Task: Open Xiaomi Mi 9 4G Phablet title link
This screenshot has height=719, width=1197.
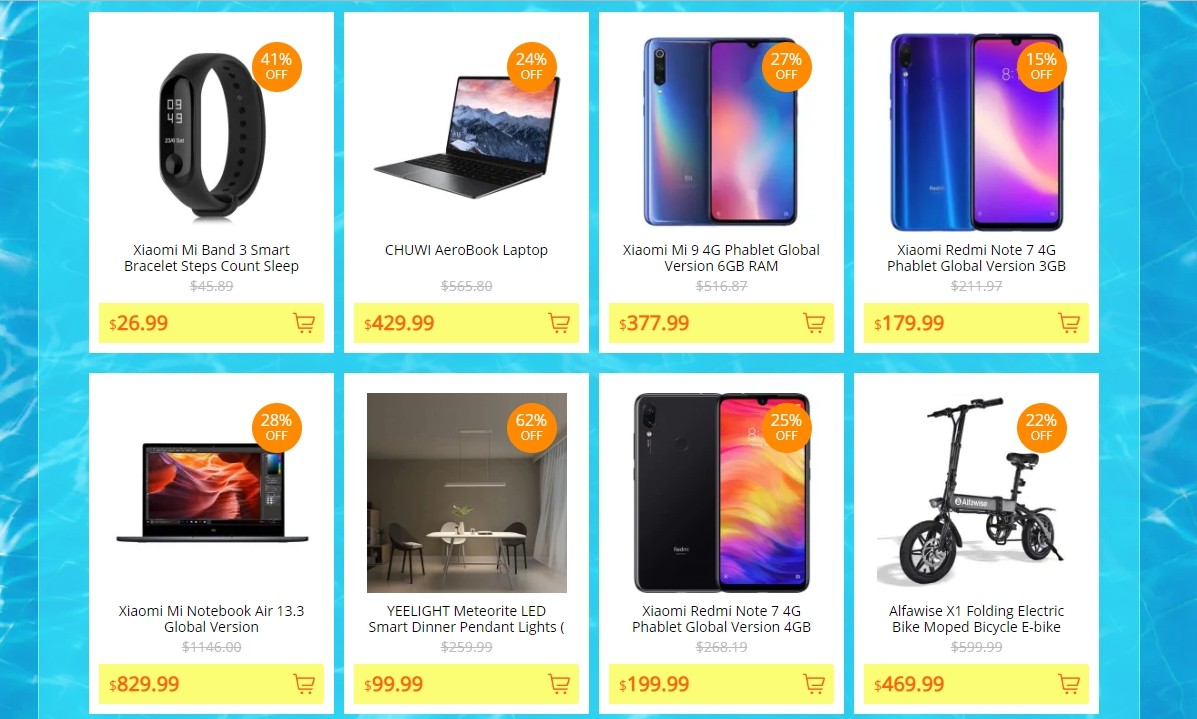Action: (x=721, y=258)
